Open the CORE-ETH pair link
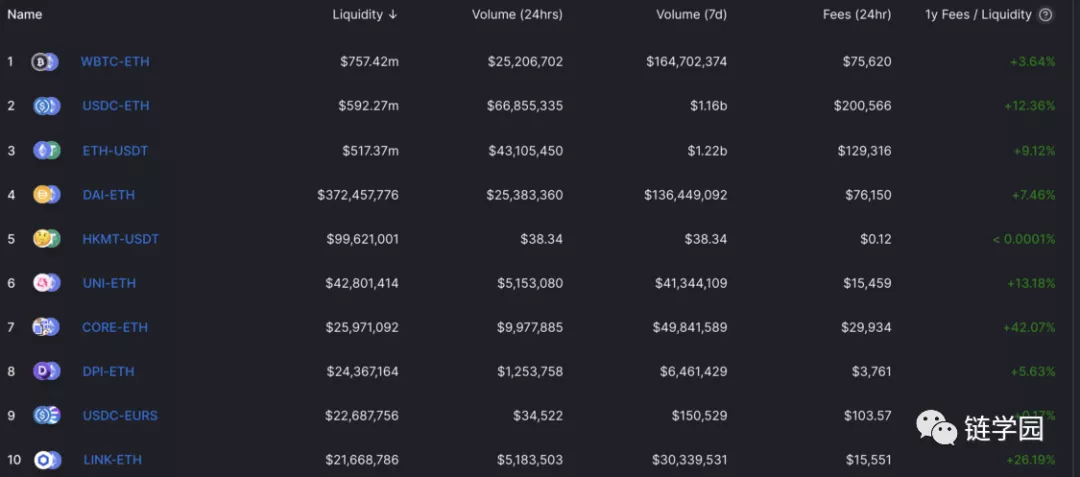Viewport: 1080px width, 477px height. [x=115, y=328]
